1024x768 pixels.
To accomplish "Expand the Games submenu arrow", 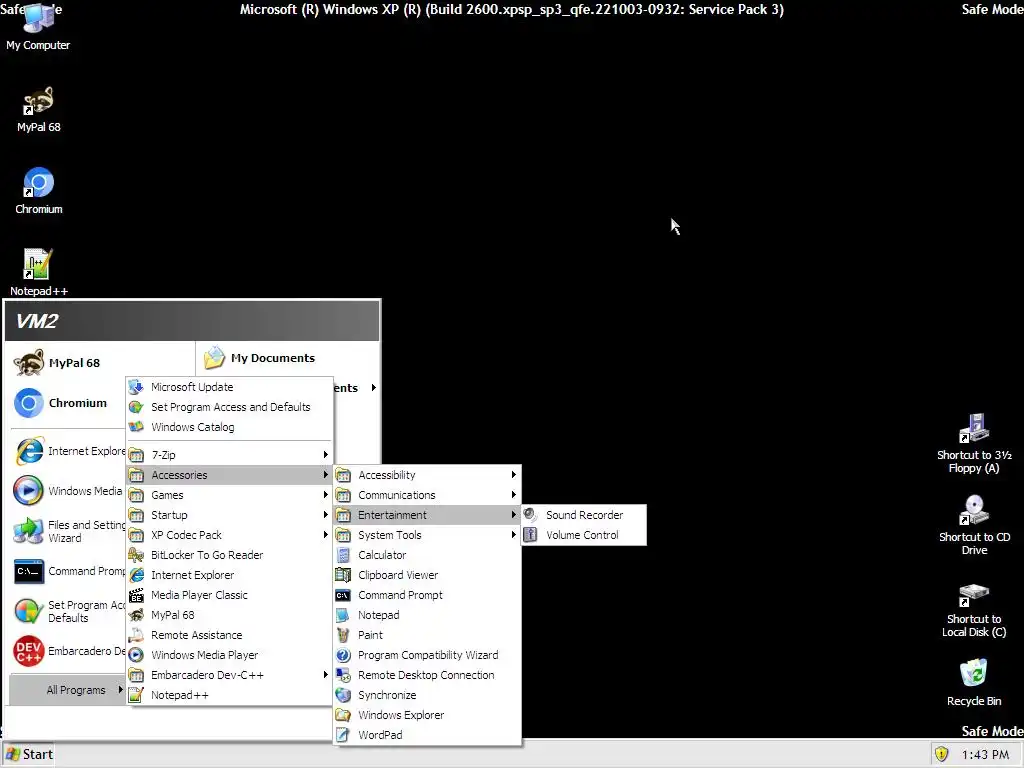I will (325, 495).
